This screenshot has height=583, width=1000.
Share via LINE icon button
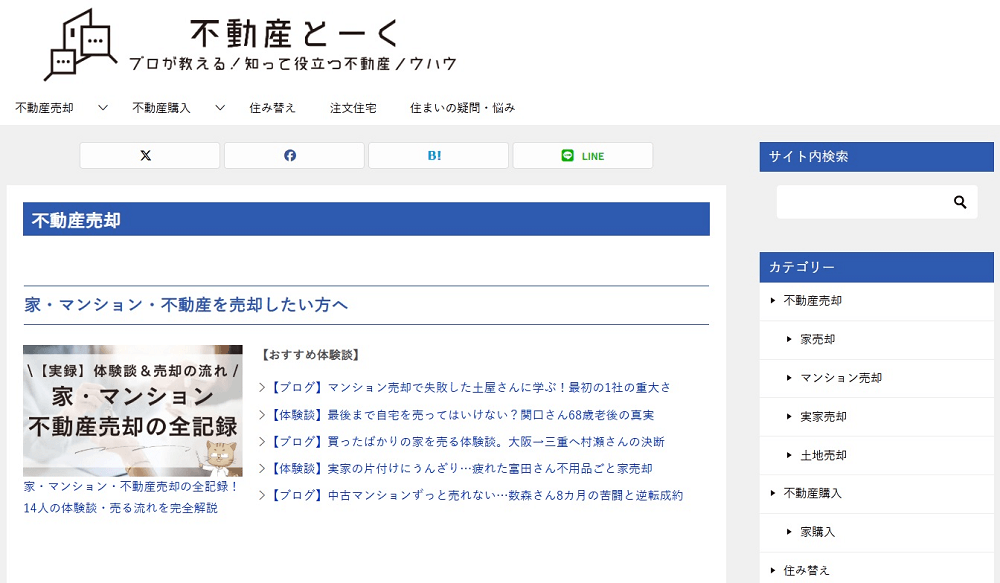[x=582, y=156]
